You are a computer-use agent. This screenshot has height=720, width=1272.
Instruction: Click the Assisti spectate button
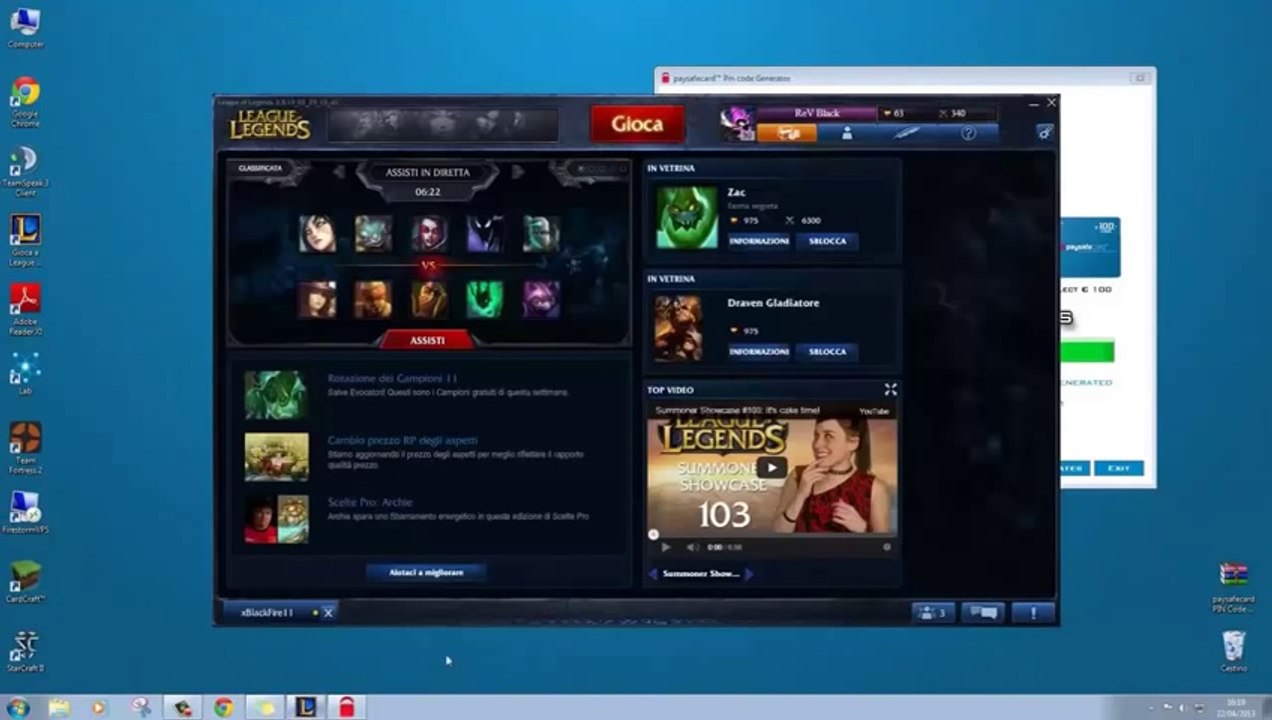click(x=427, y=341)
